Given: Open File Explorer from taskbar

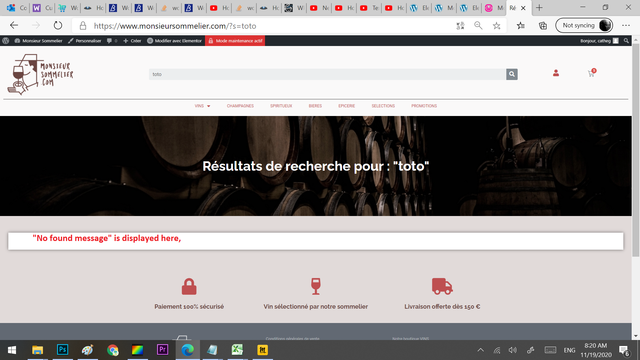Looking at the screenshot, I should click(38, 350).
